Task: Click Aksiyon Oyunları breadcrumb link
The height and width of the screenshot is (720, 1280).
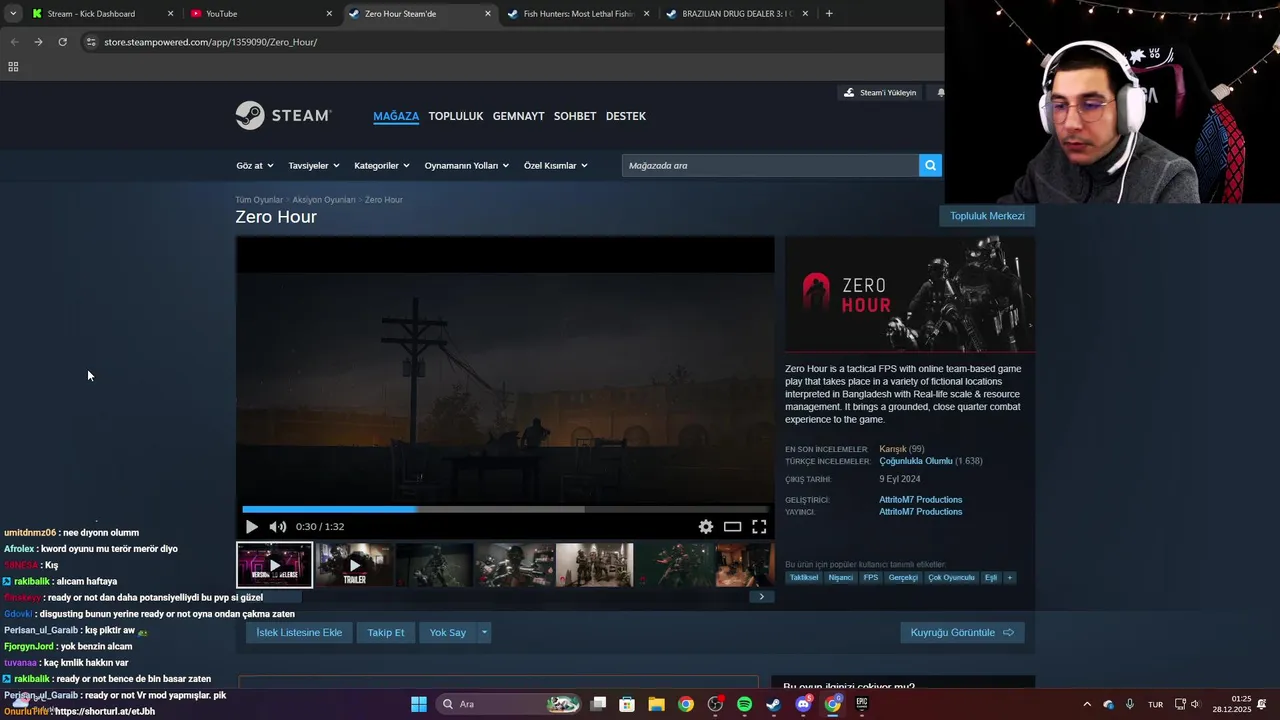Action: tap(324, 200)
